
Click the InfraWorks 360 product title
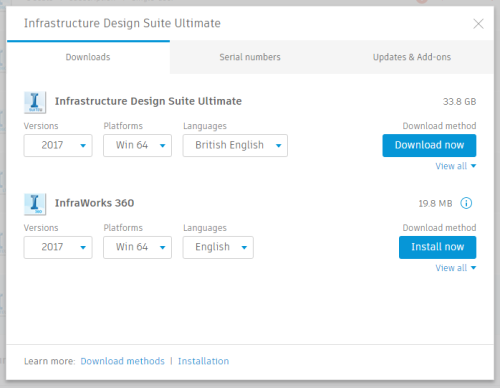94,203
